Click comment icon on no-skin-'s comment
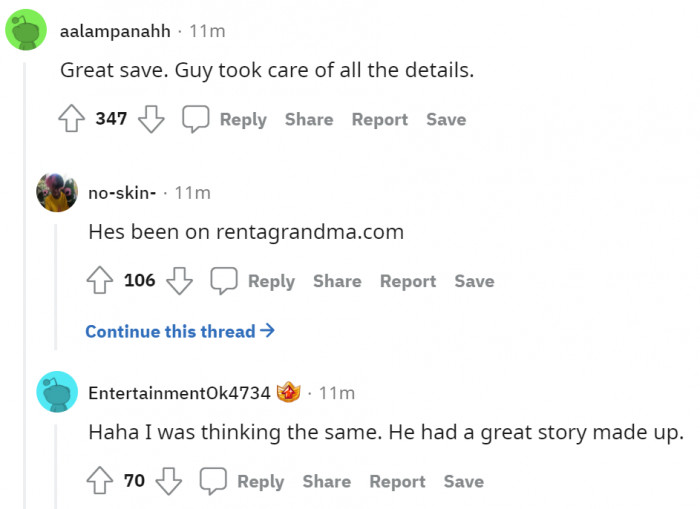The height and width of the screenshot is (509, 700). click(224, 281)
